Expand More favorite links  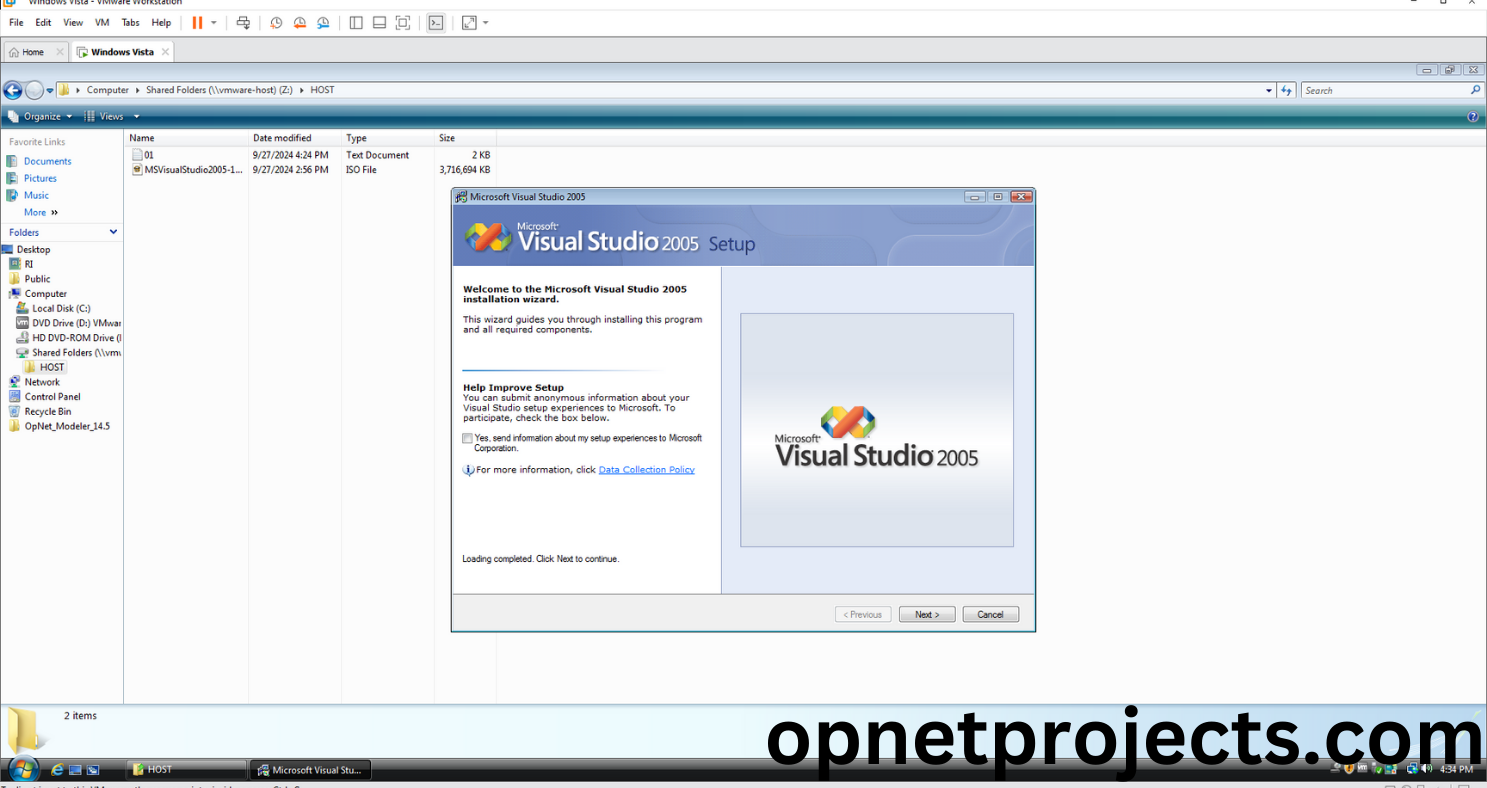[41, 212]
